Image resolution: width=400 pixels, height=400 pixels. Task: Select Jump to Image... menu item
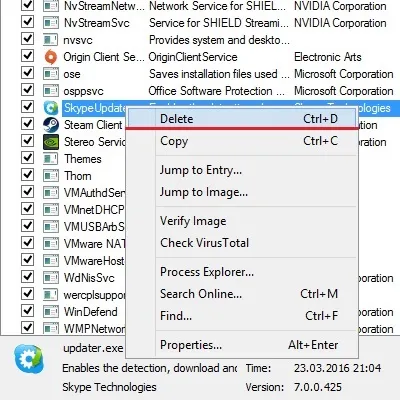pyautogui.click(x=242, y=192)
